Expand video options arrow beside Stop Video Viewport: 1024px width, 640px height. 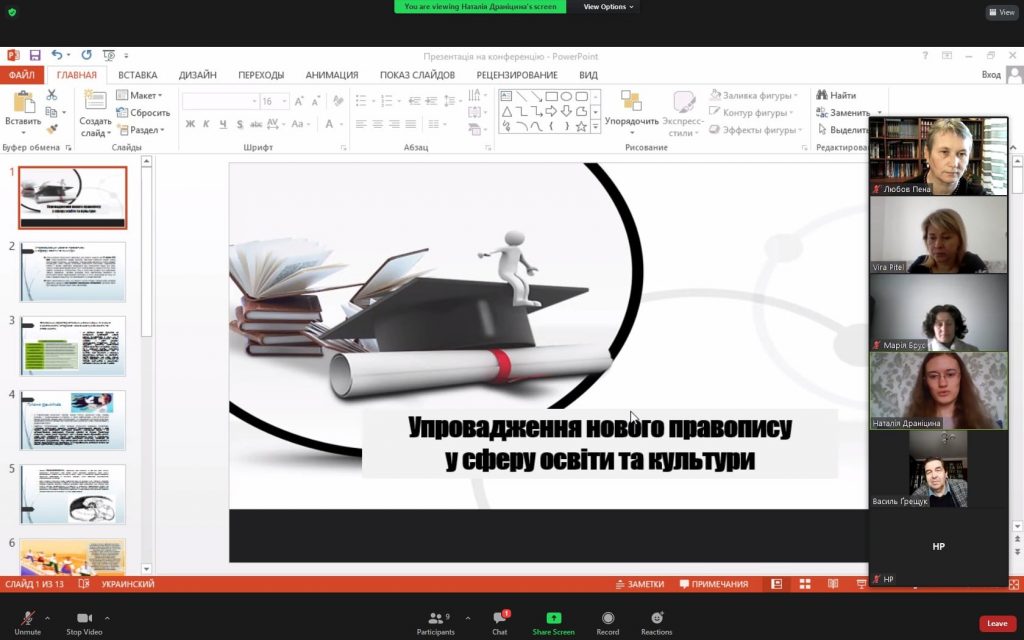click(x=107, y=617)
